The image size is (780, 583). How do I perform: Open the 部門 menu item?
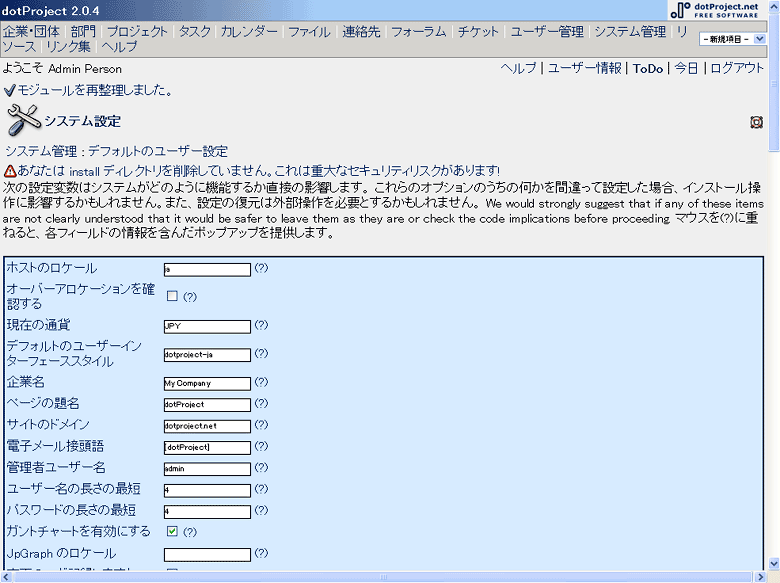83,31
